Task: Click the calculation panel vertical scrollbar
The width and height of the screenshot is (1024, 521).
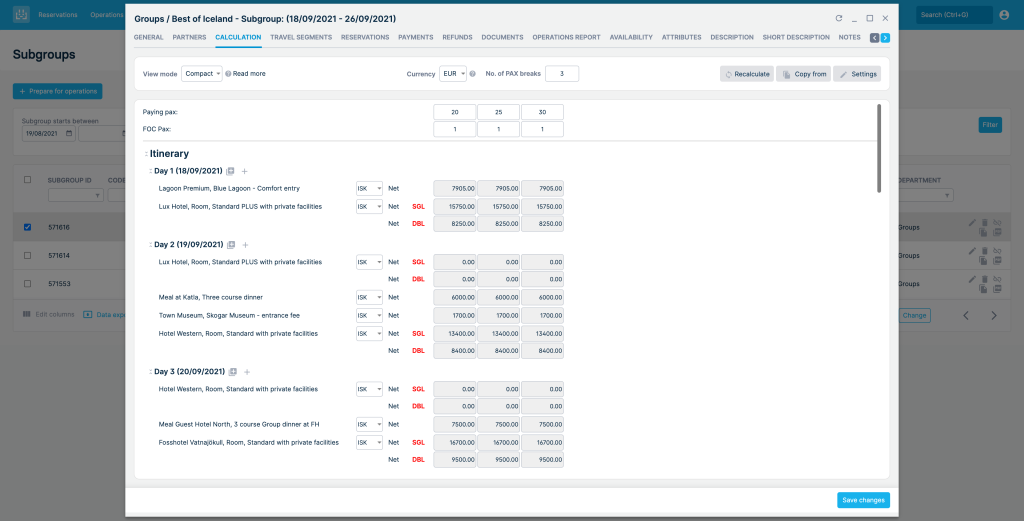Action: click(x=879, y=148)
